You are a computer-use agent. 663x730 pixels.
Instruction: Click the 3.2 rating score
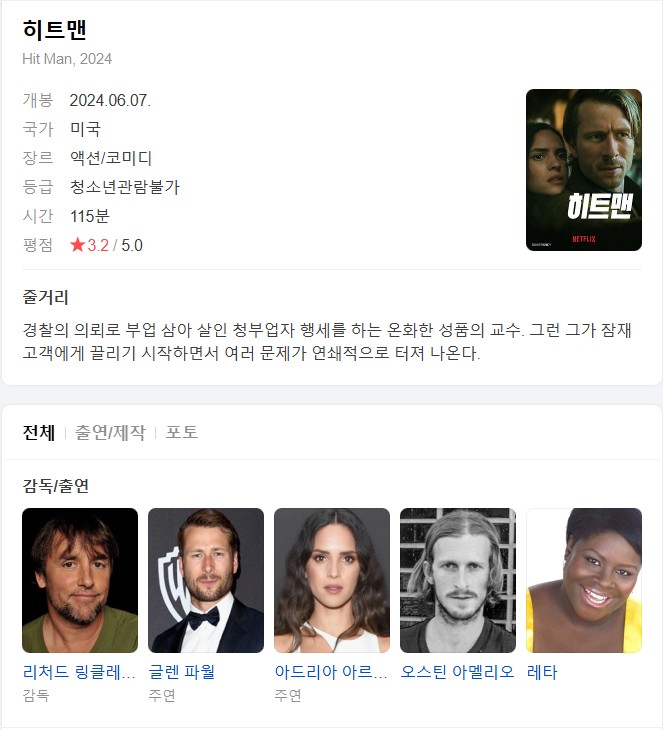click(x=98, y=245)
